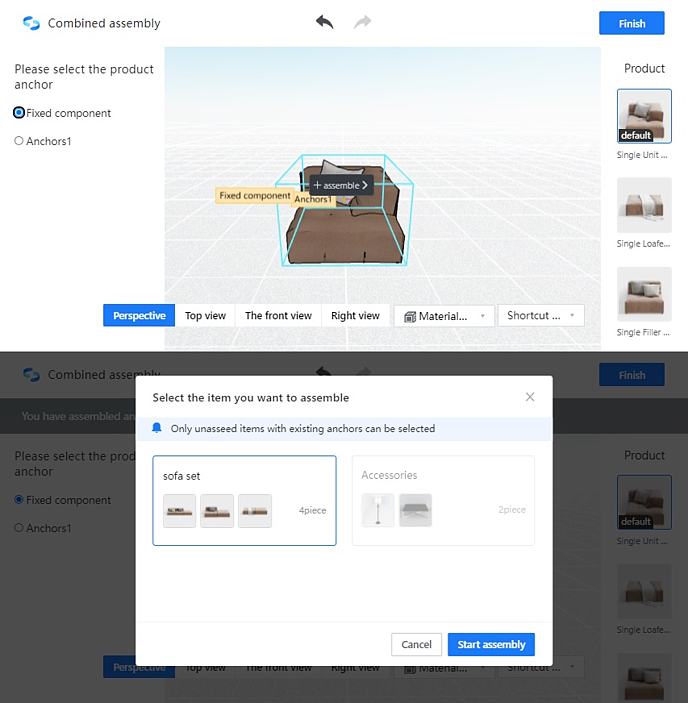688x703 pixels.
Task: Click the assemble tooltip button on sofa
Action: (341, 185)
